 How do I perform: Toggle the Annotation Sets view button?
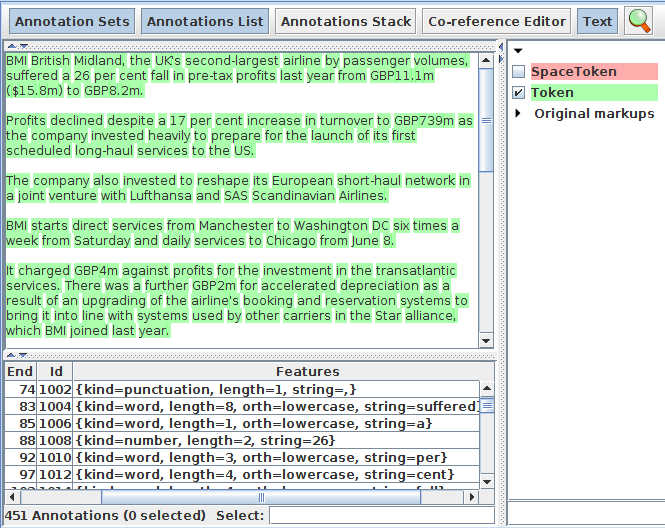click(x=72, y=21)
